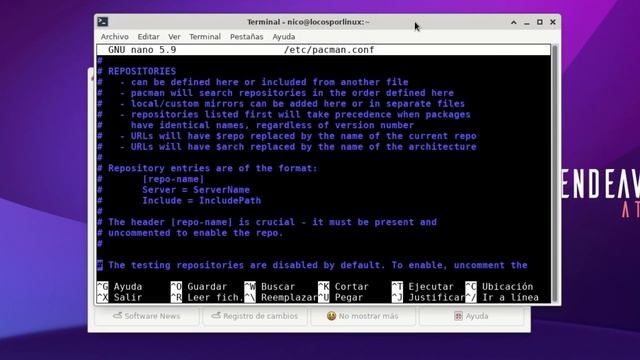Click the '^J Justificar' nano shortcut

point(428,298)
